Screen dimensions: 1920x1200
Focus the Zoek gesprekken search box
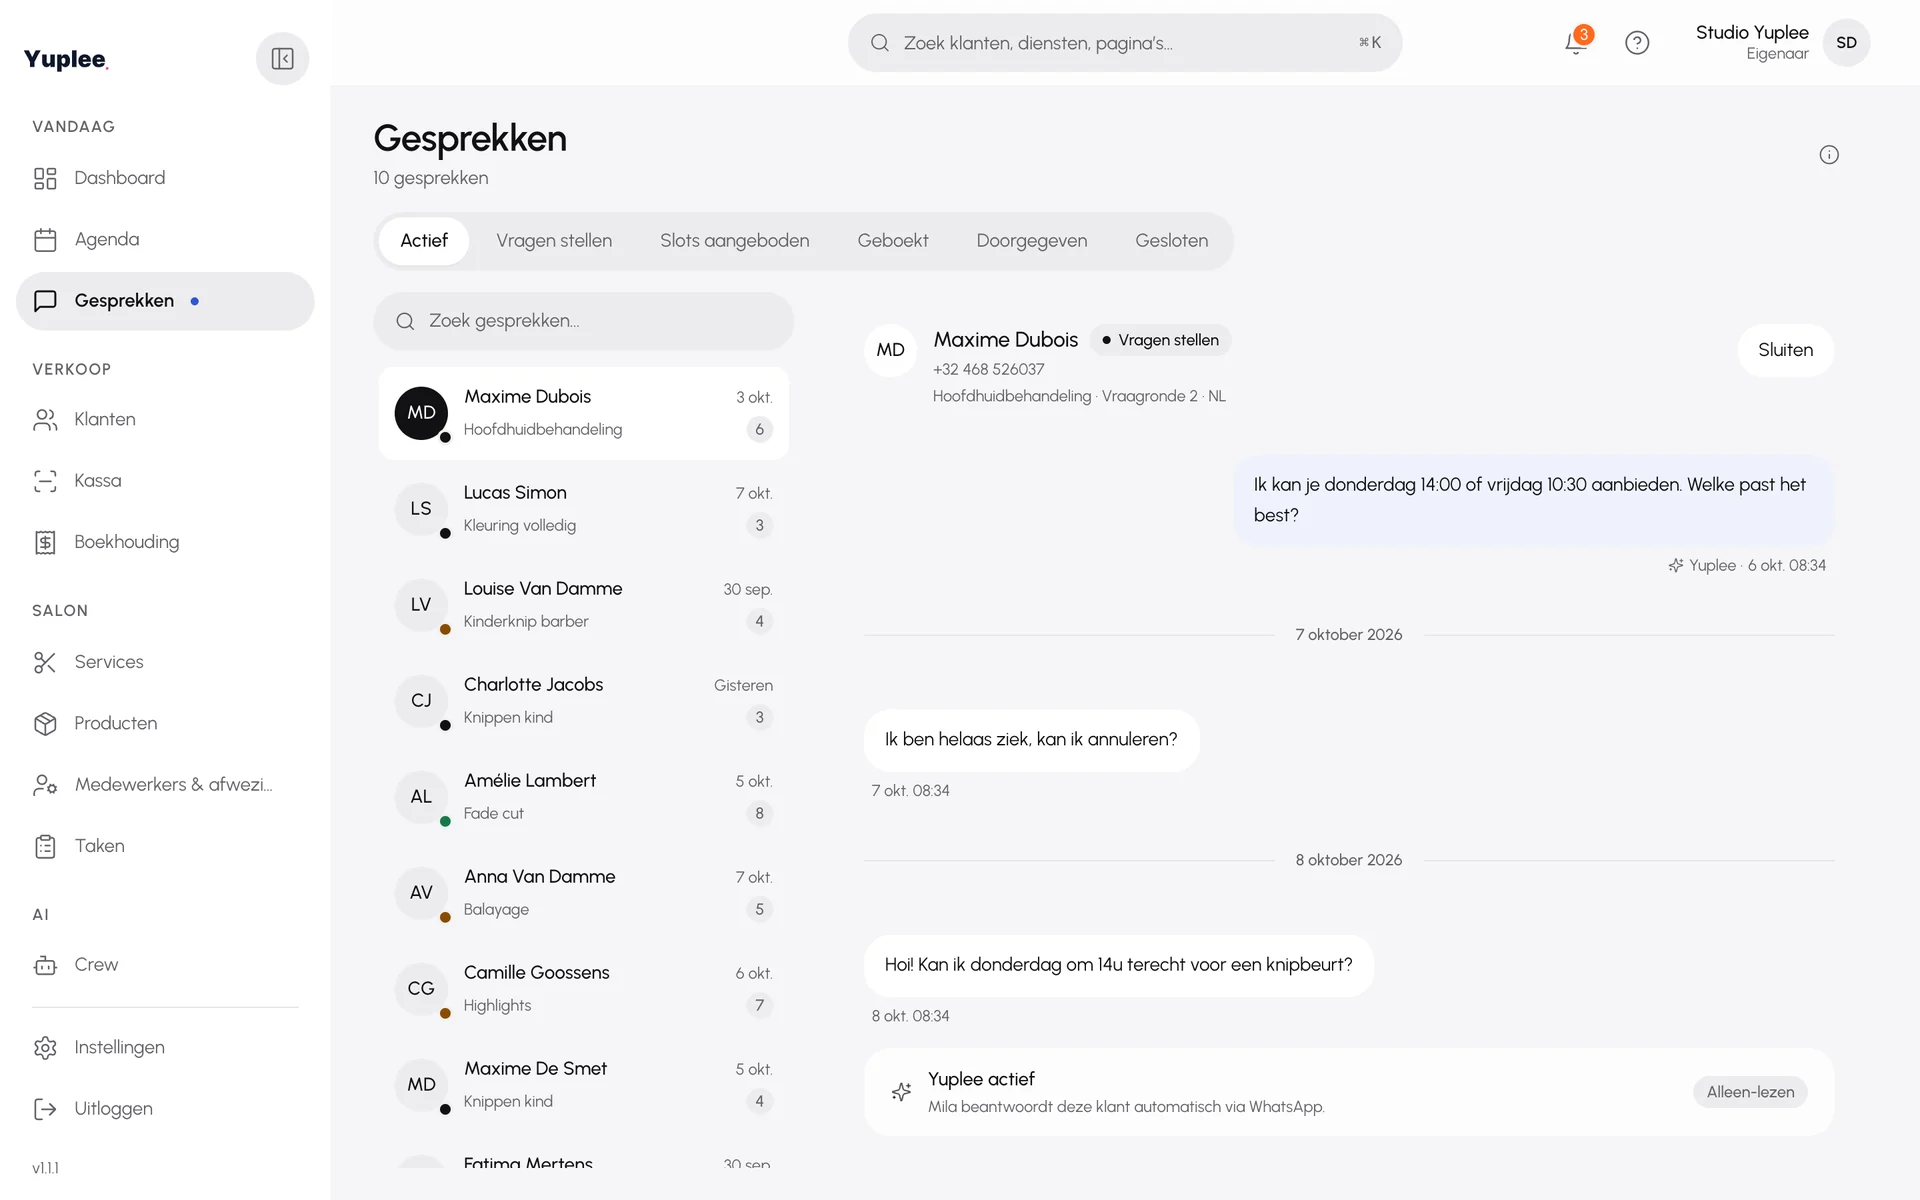(x=584, y=321)
